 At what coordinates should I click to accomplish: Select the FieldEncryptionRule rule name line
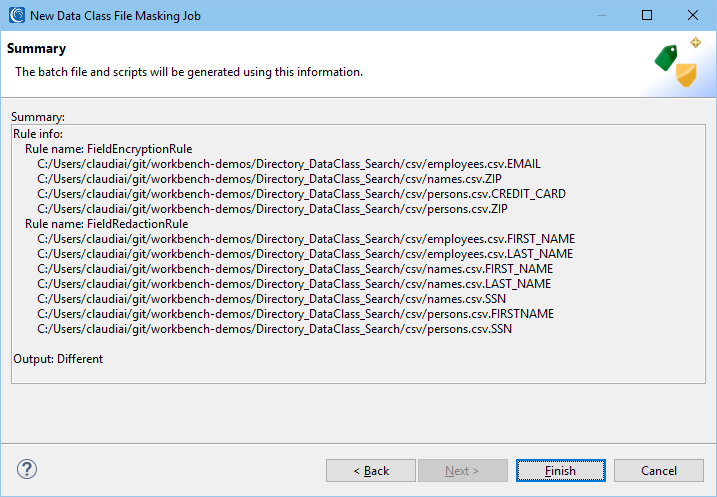point(108,149)
